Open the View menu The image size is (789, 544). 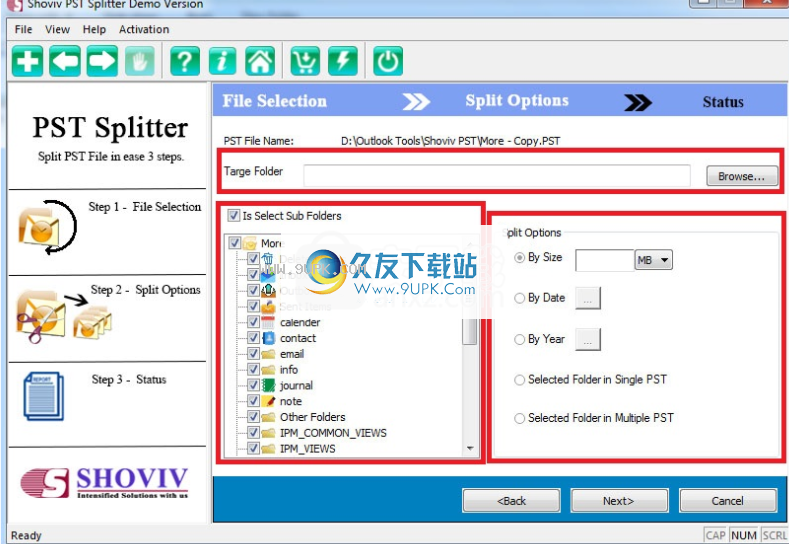57,29
